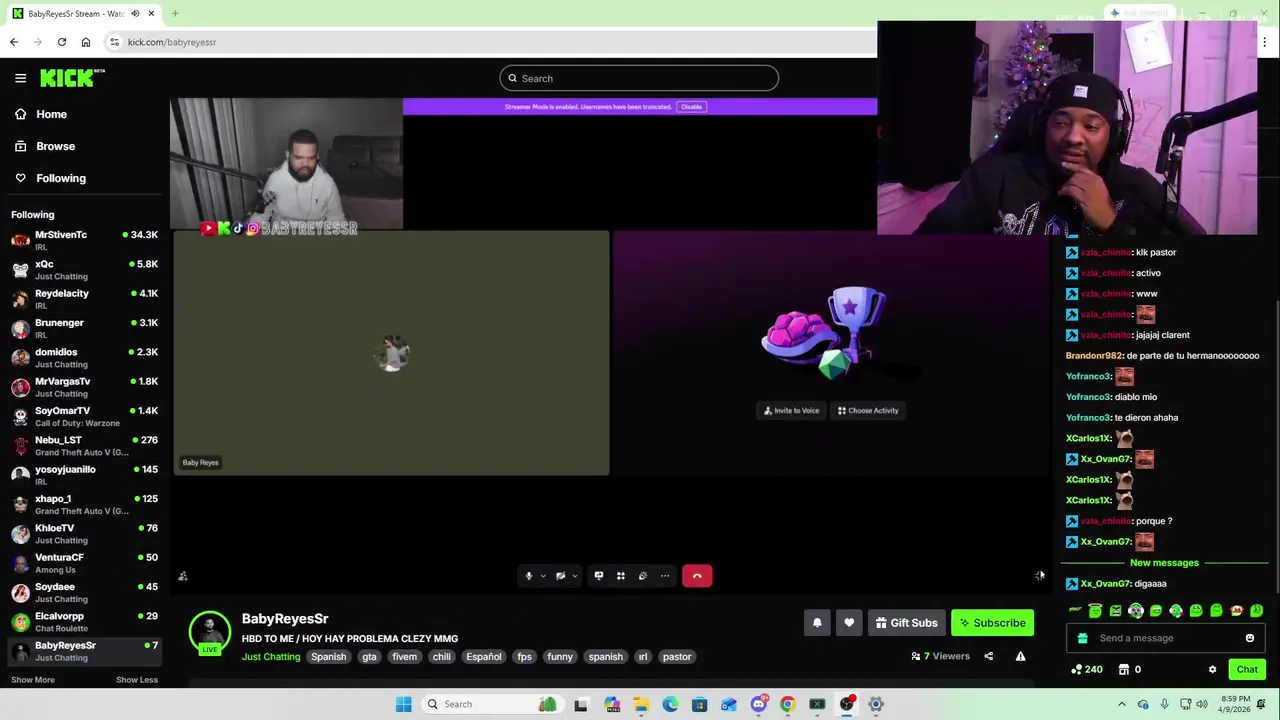Open the soundboard icon in call bar
1280x720 pixels.
[642, 576]
